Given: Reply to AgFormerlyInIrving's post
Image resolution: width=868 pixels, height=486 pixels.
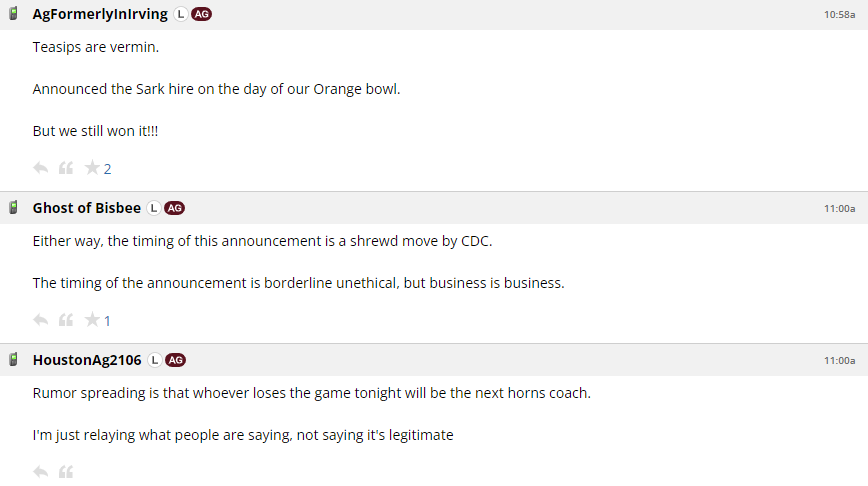Looking at the screenshot, I should tap(41, 168).
